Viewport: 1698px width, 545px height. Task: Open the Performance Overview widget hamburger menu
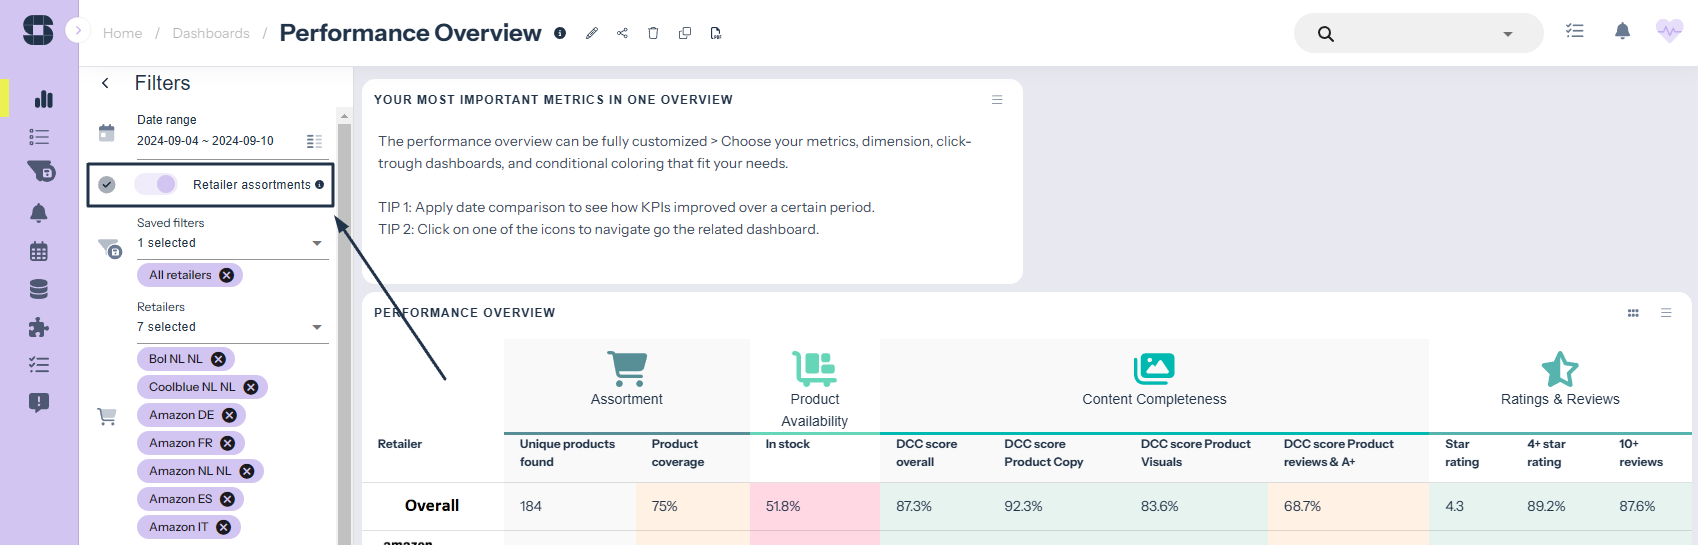coord(1666,313)
